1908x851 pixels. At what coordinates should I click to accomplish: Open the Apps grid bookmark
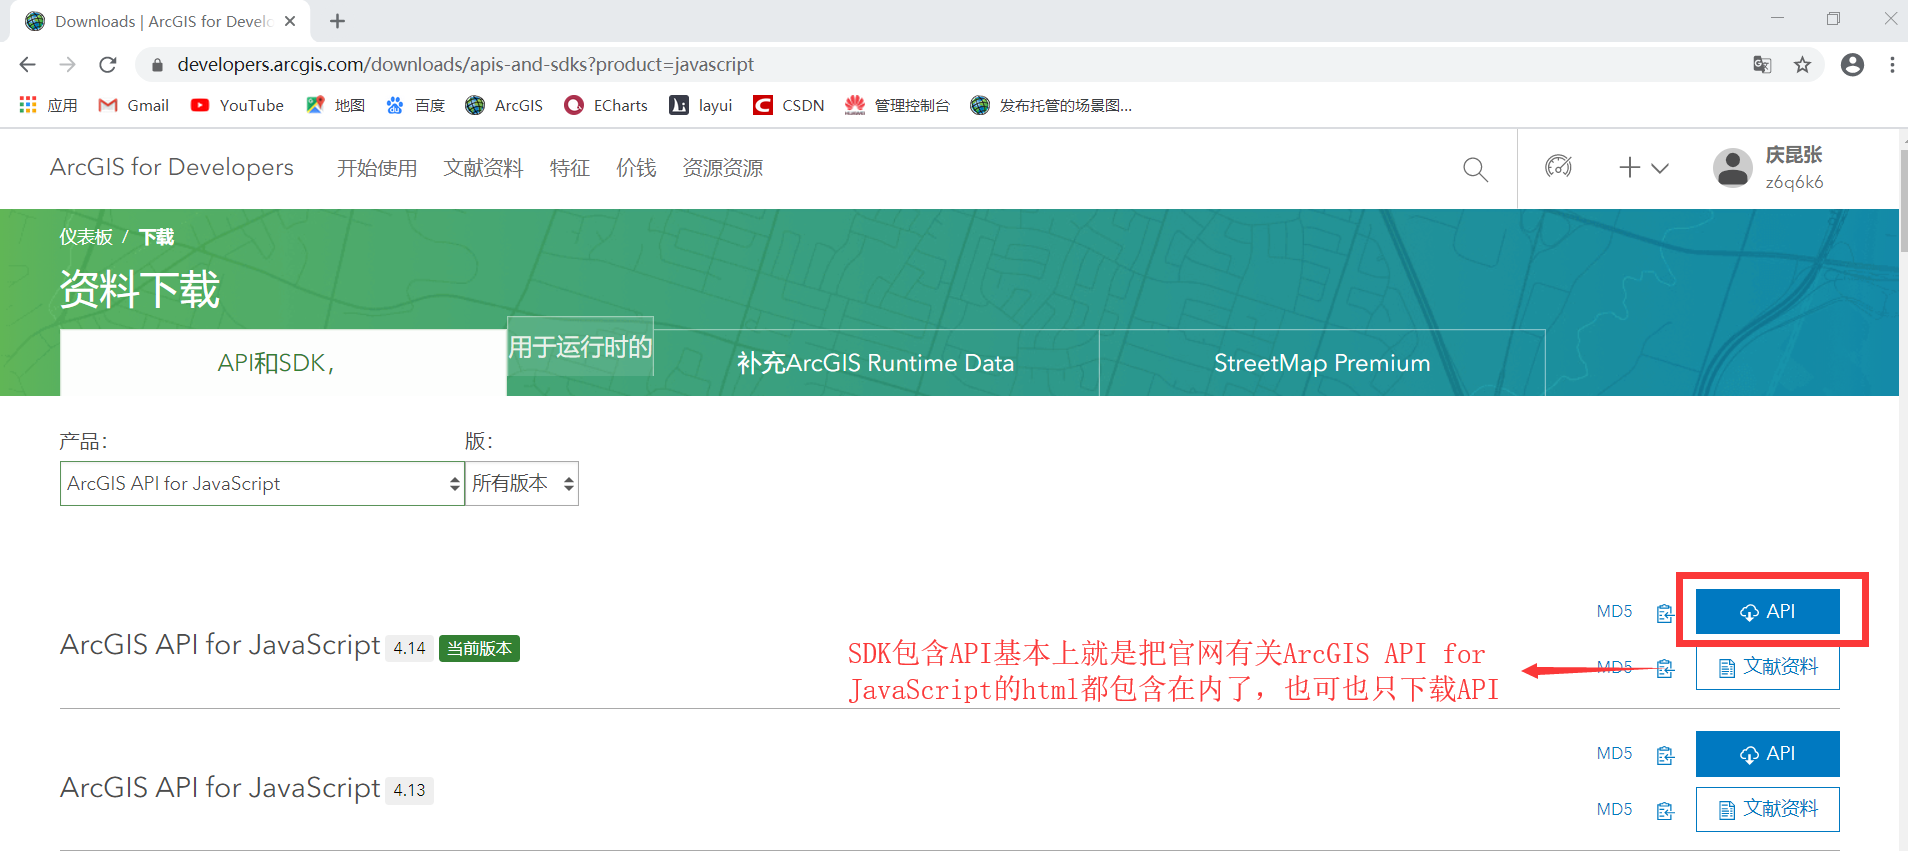tap(48, 105)
